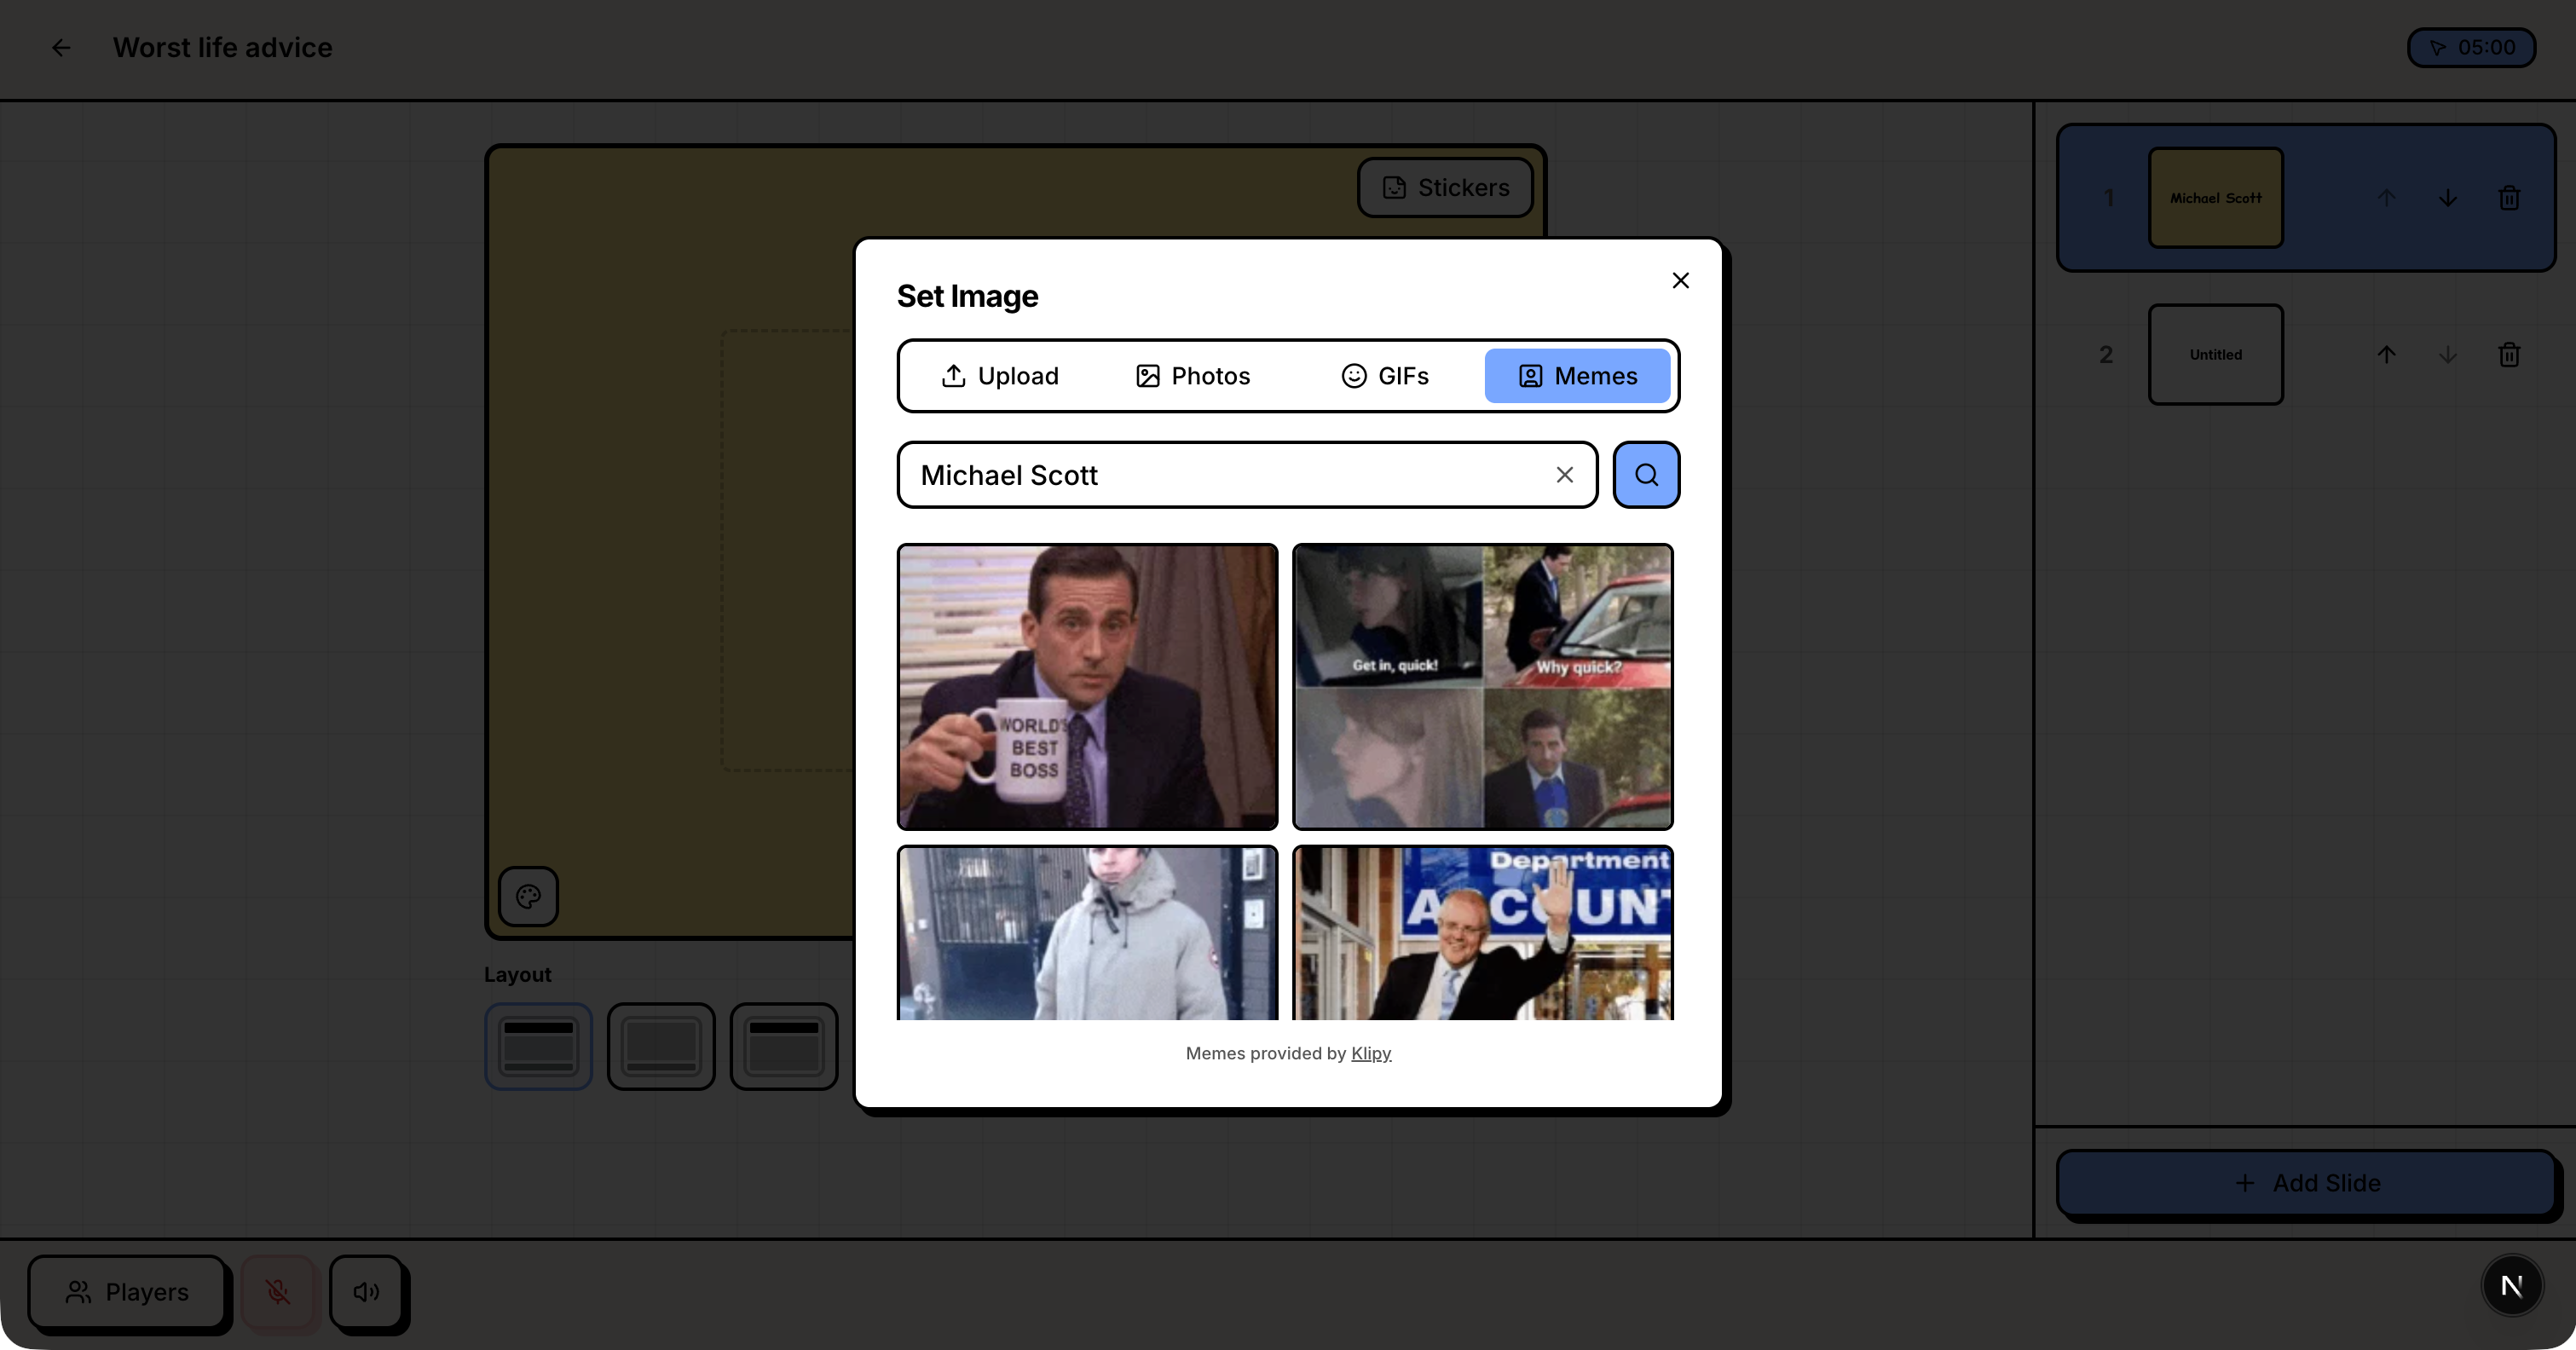
Task: Select the World's Best Boss meme
Action: 1086,686
